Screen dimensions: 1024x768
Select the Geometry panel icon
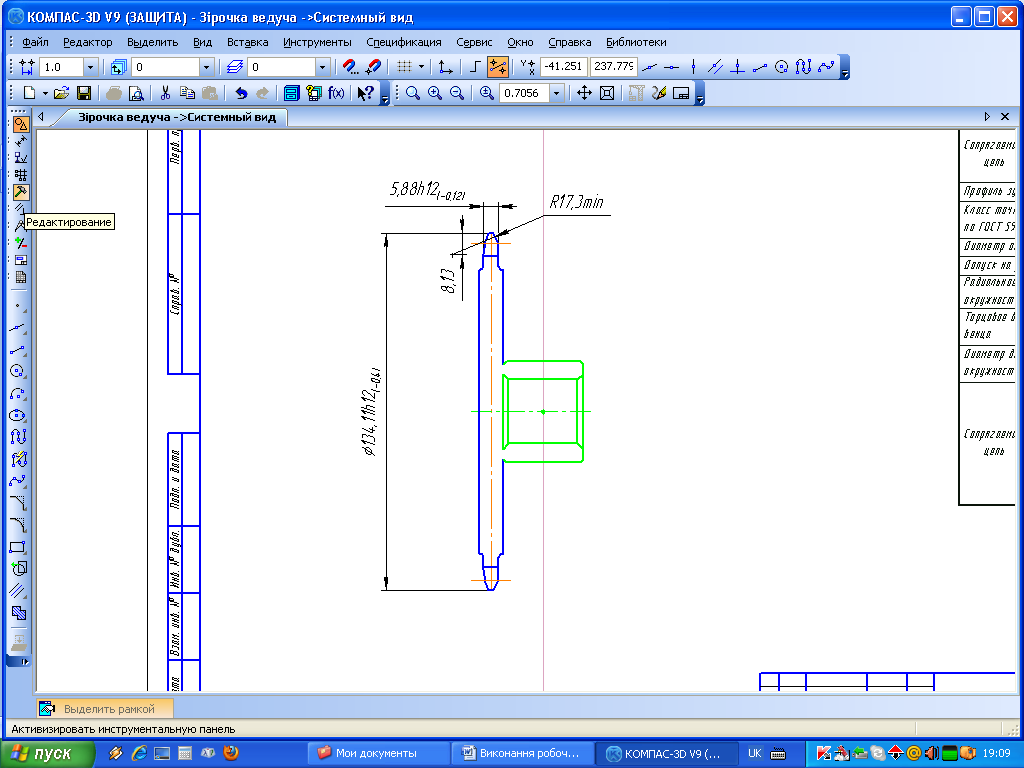[21, 124]
